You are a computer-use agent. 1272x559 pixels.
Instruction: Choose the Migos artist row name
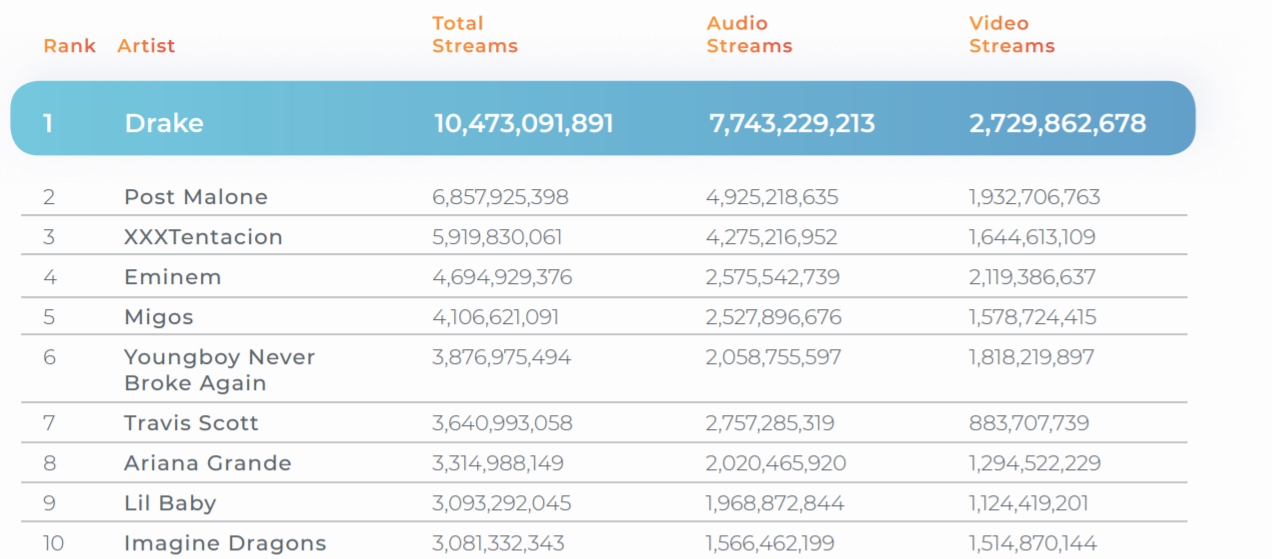158,317
